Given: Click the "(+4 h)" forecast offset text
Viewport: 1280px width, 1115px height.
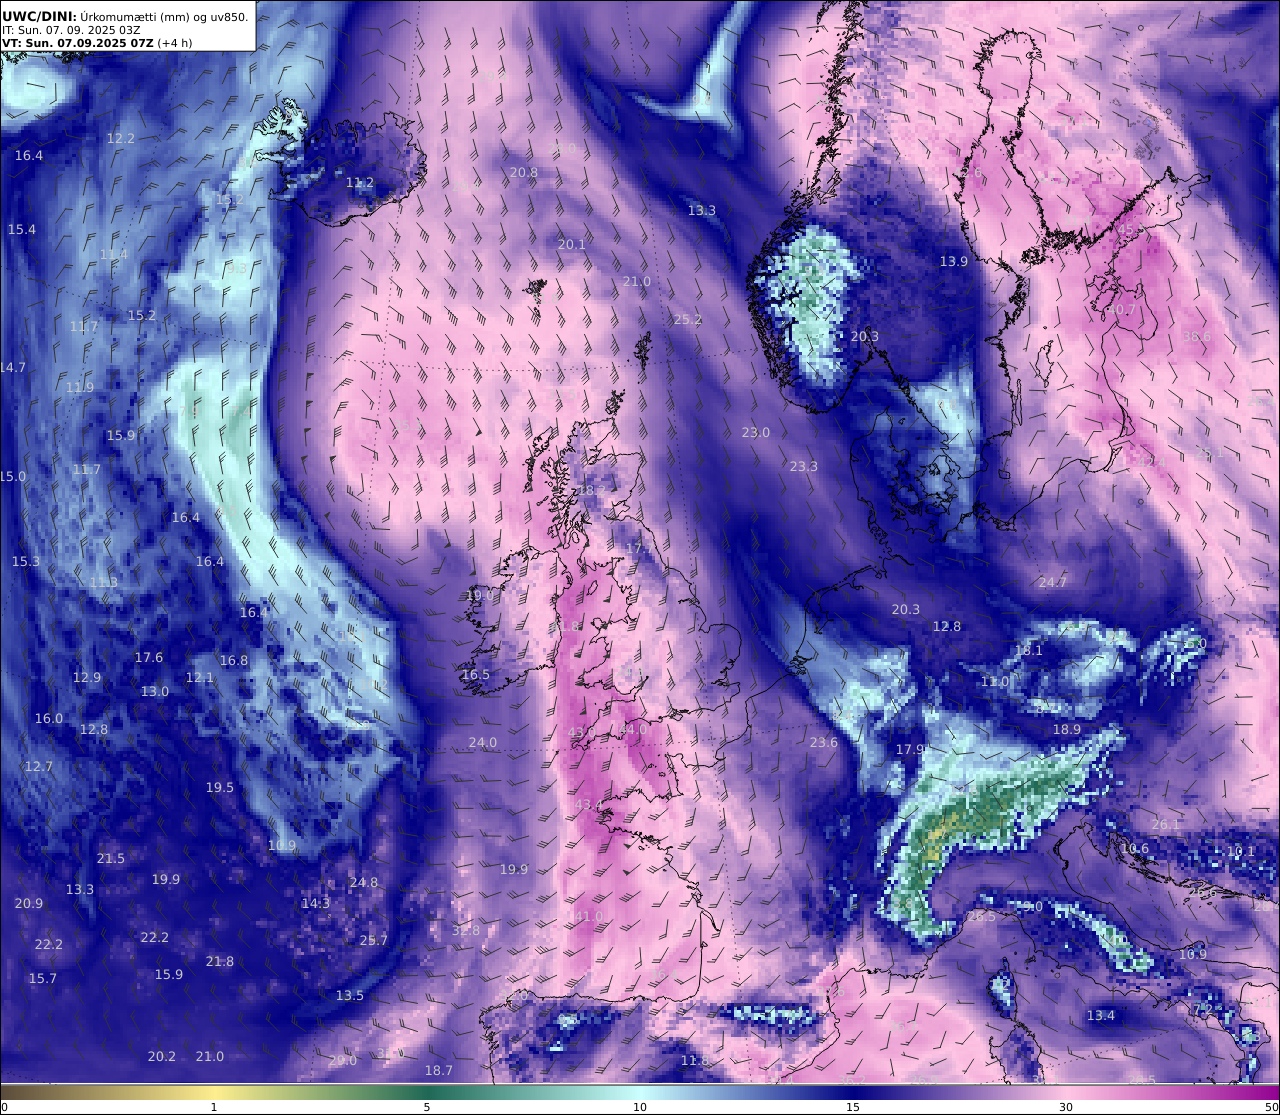Looking at the screenshot, I should [174, 43].
